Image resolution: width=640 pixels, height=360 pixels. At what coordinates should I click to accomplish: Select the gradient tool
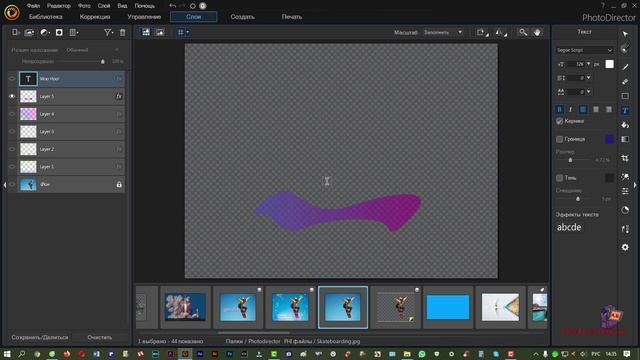[x=625, y=139]
